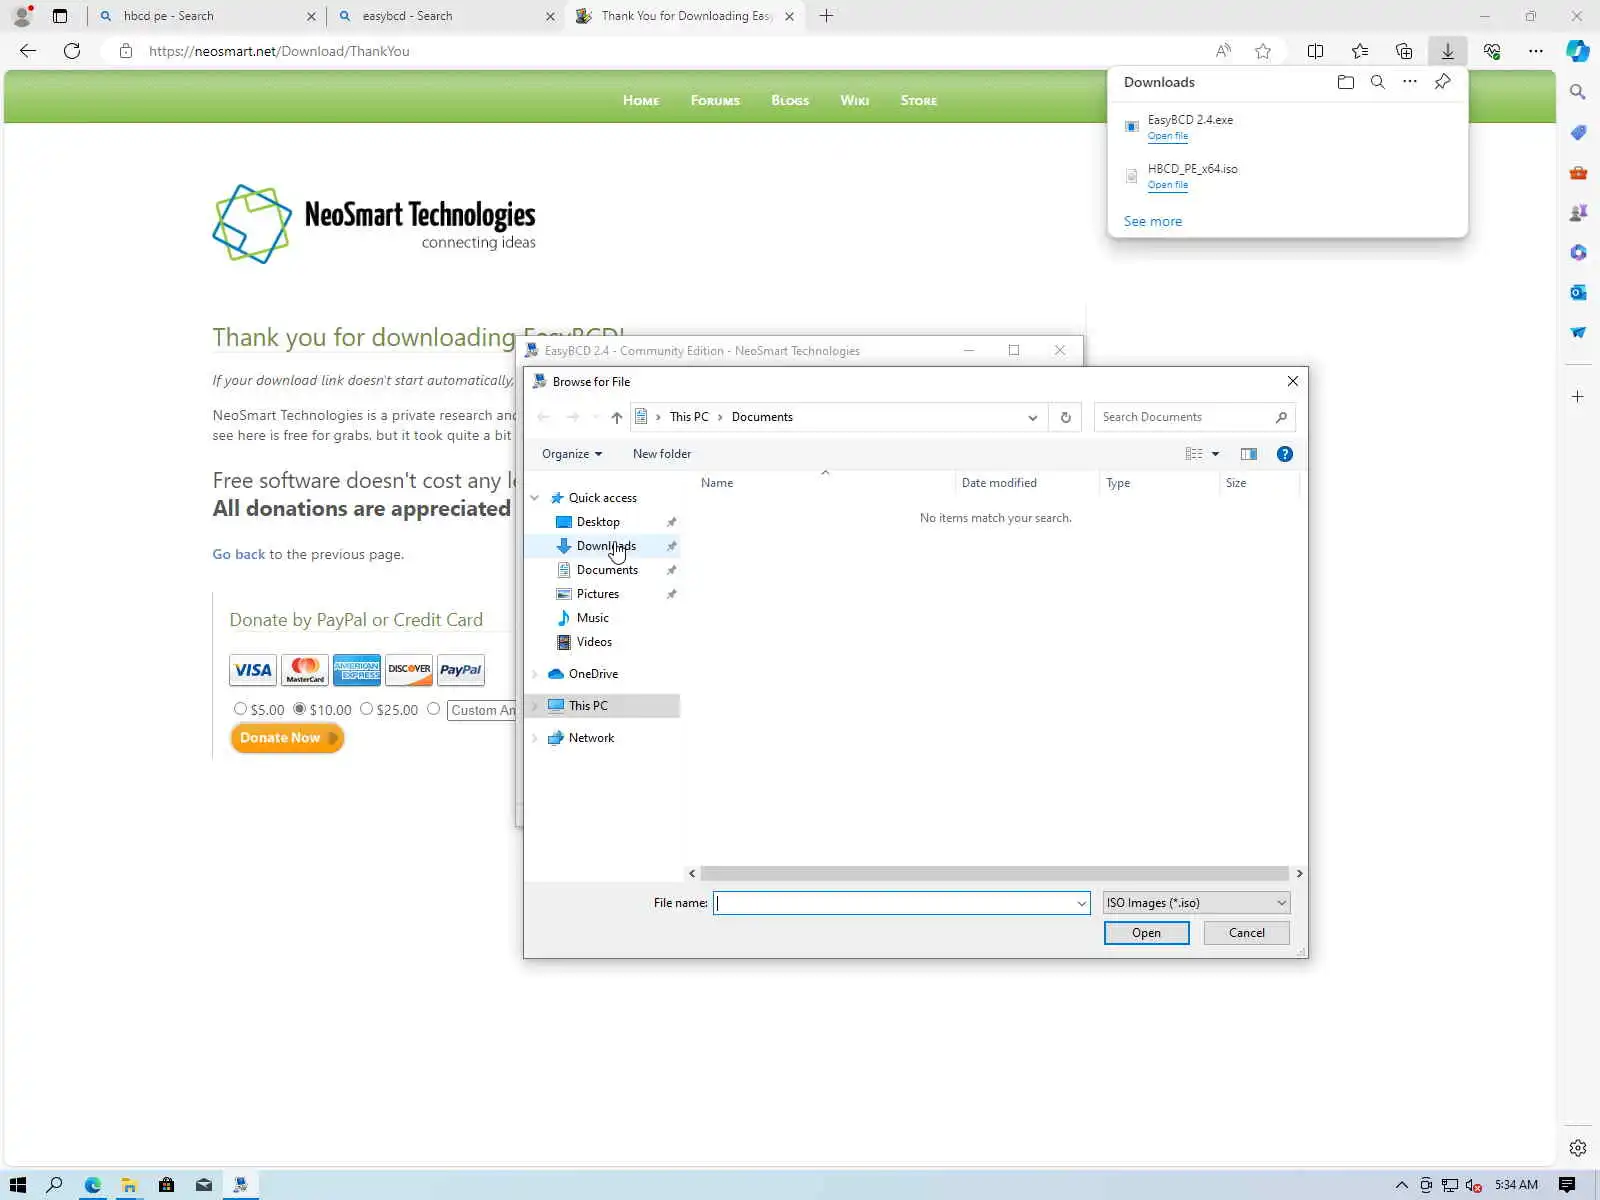The image size is (1600, 1200).
Task: Reload the current page
Action: tap(72, 51)
